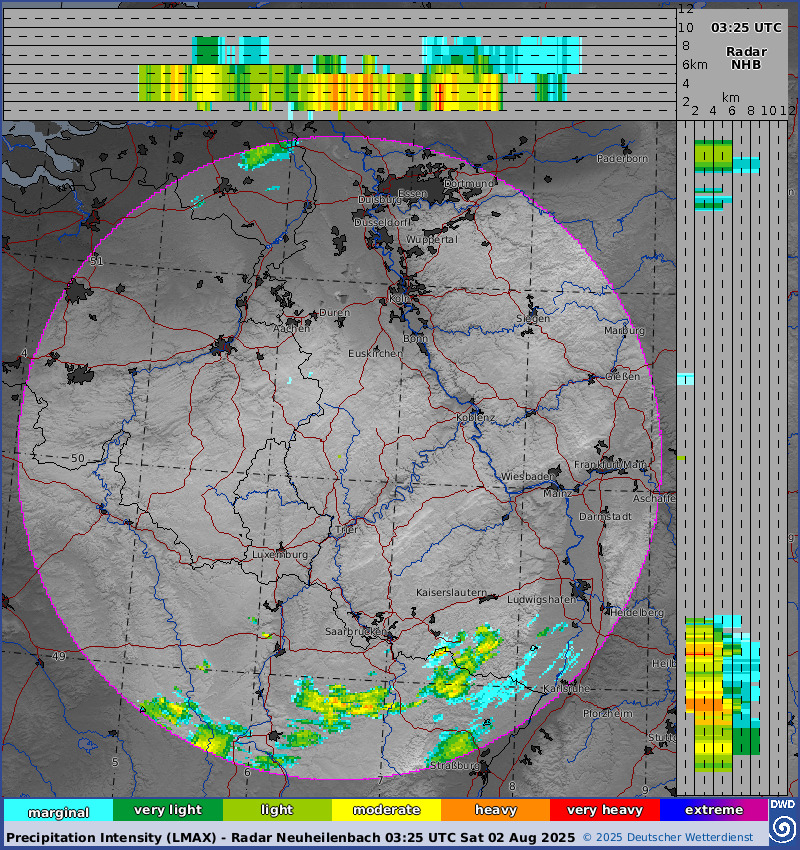Click the extreme blue-magenta legend swatch

714,810
